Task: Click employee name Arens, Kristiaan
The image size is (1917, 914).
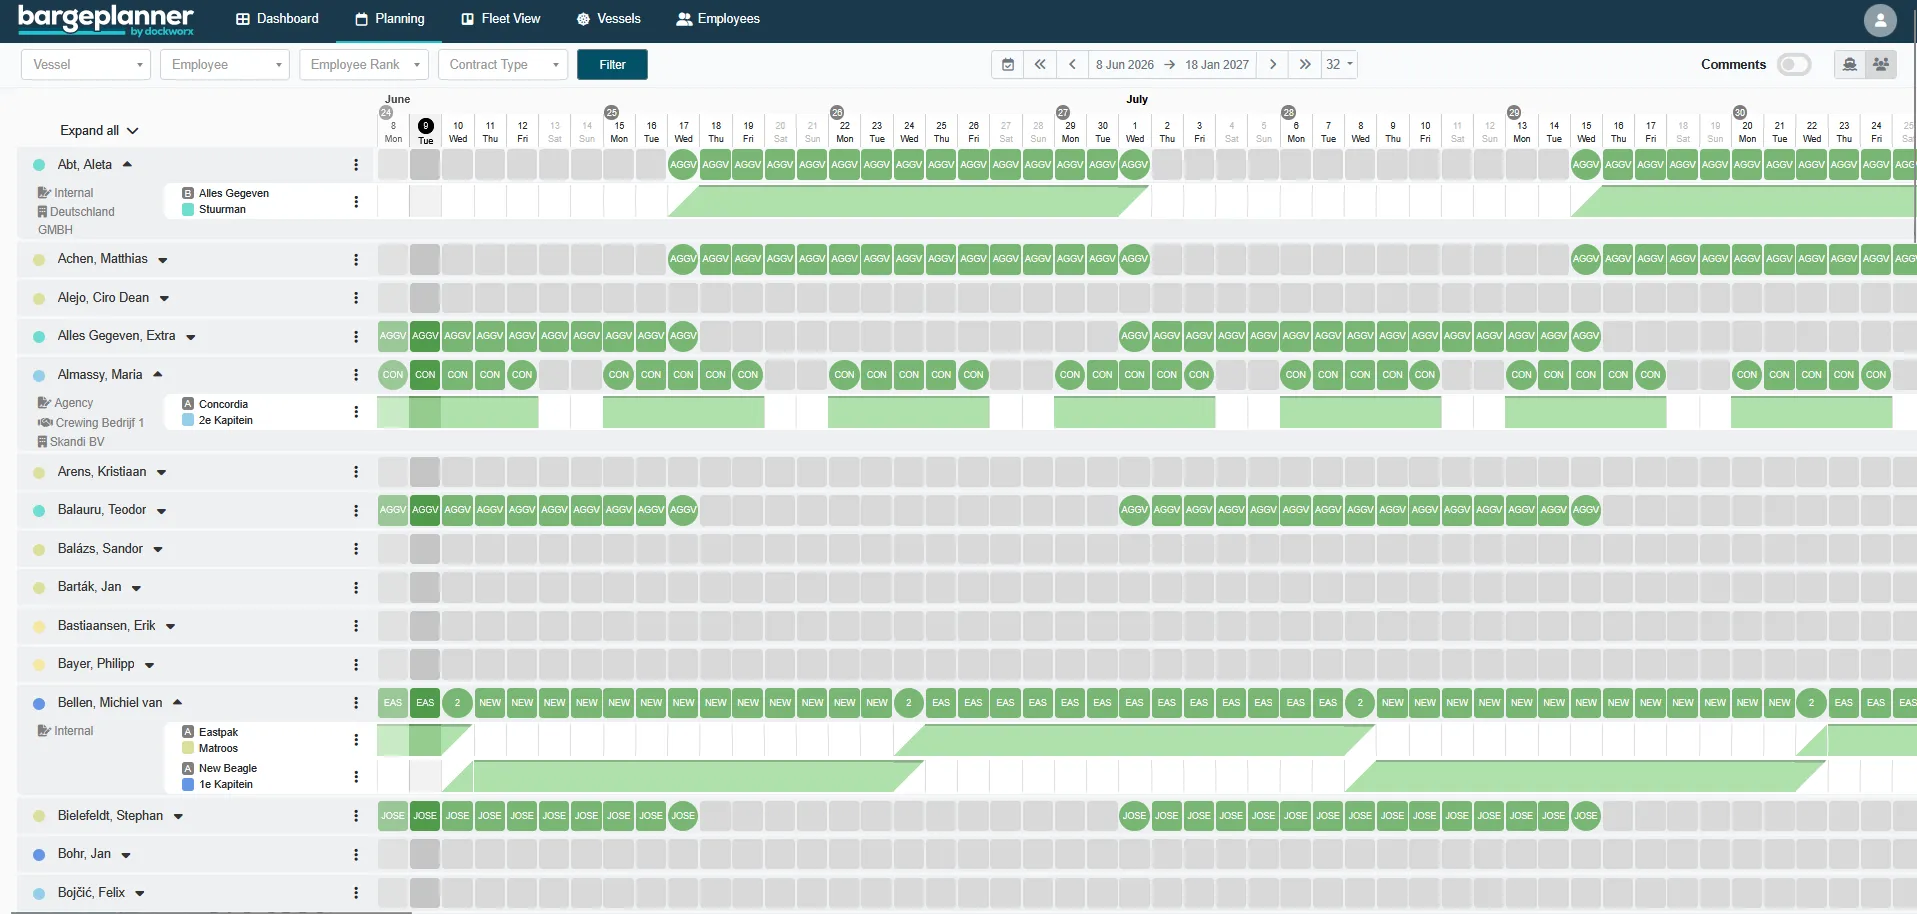Action: click(102, 472)
